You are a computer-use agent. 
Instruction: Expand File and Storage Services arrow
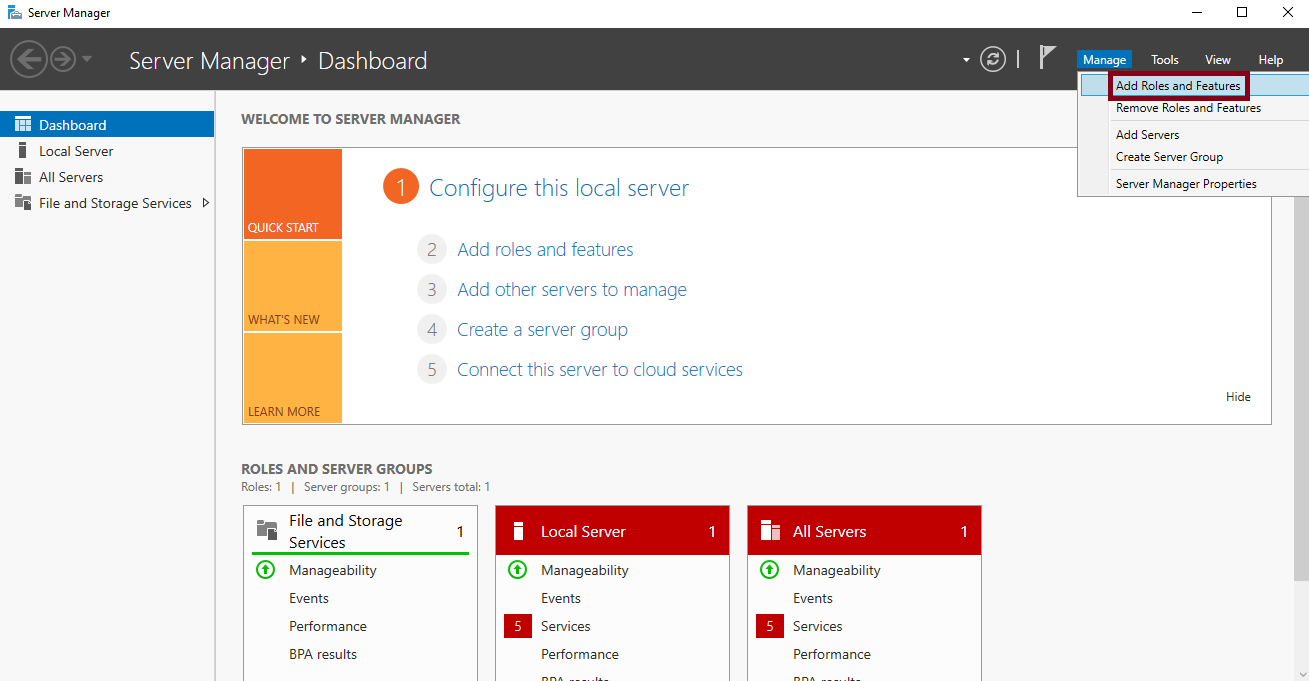pyautogui.click(x=206, y=203)
